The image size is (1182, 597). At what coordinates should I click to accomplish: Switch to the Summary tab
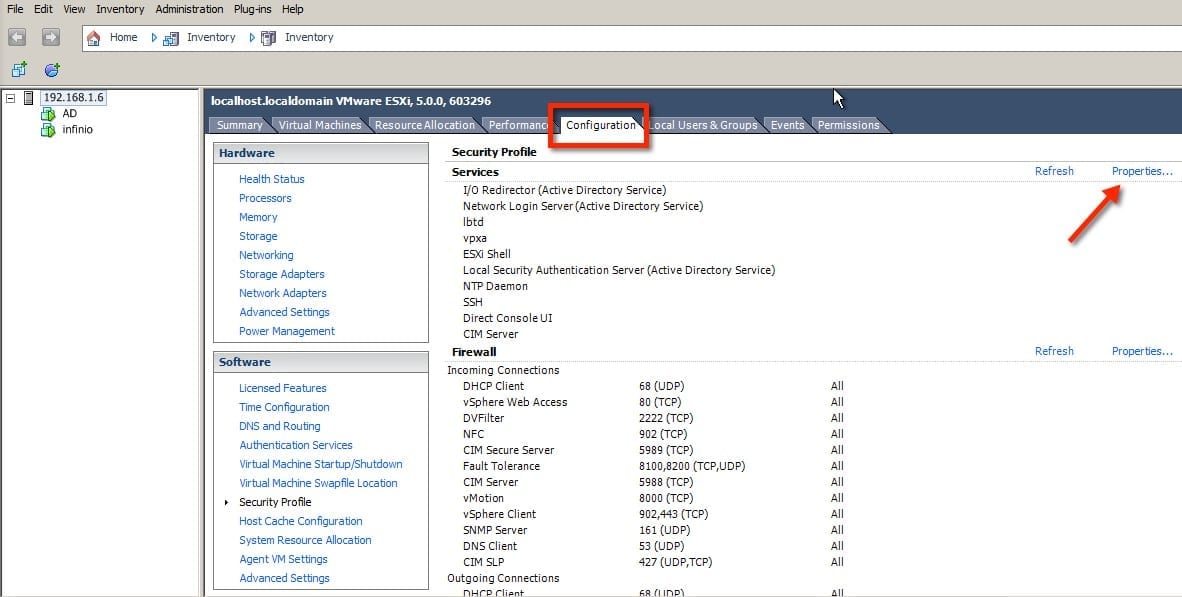240,125
